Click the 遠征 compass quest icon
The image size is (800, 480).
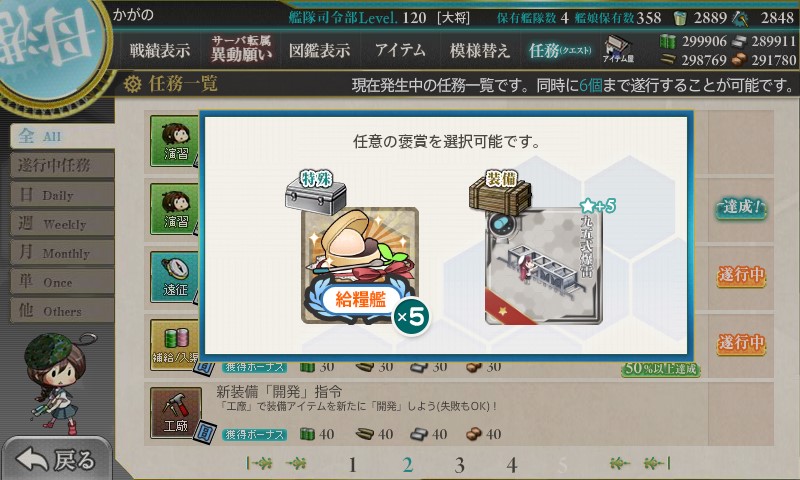point(174,277)
